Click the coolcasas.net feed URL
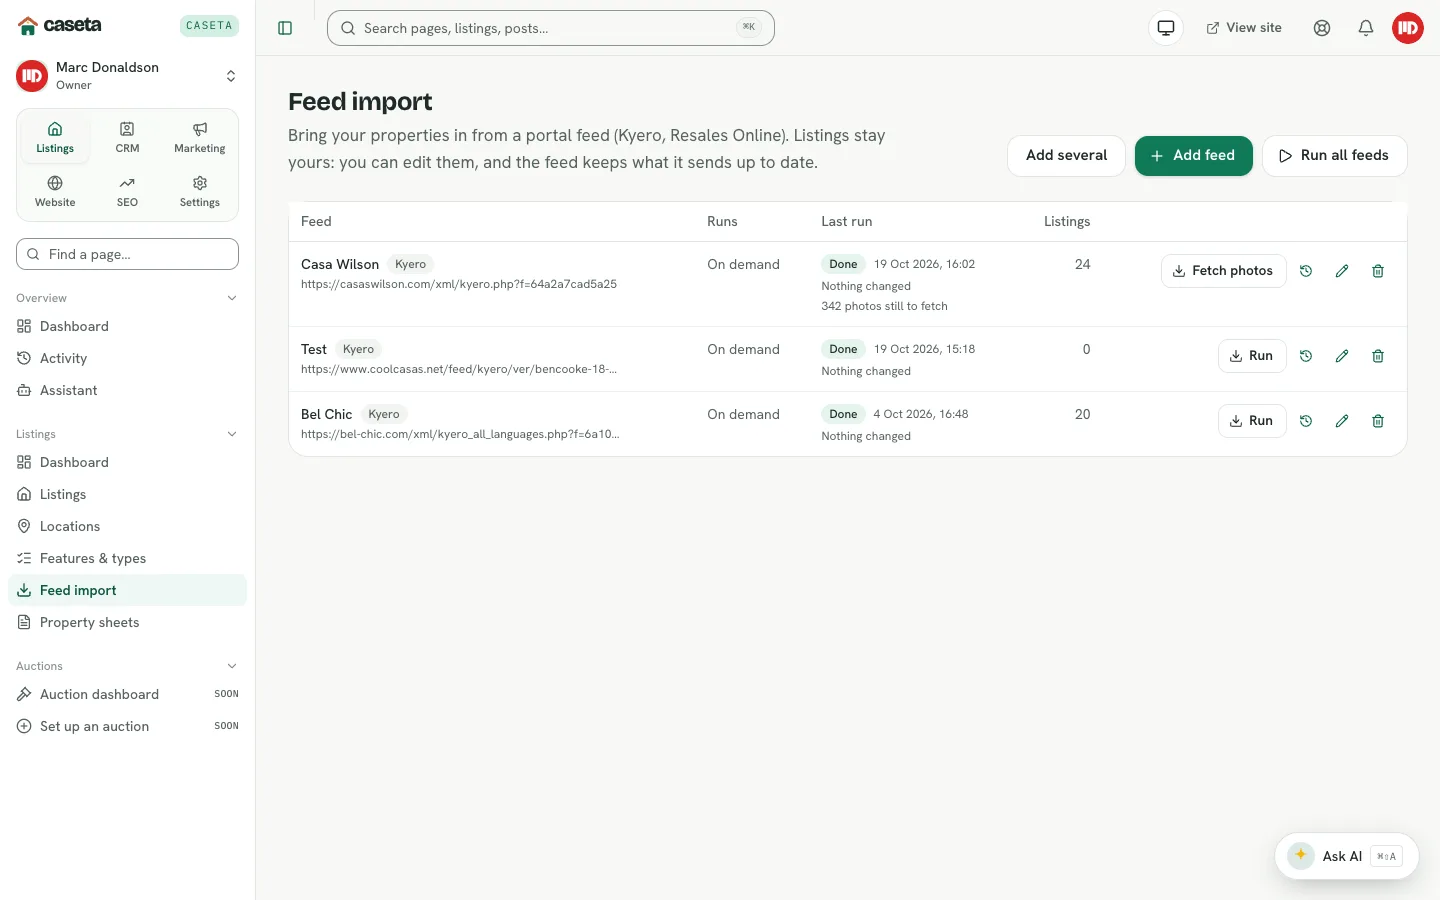 (x=459, y=369)
